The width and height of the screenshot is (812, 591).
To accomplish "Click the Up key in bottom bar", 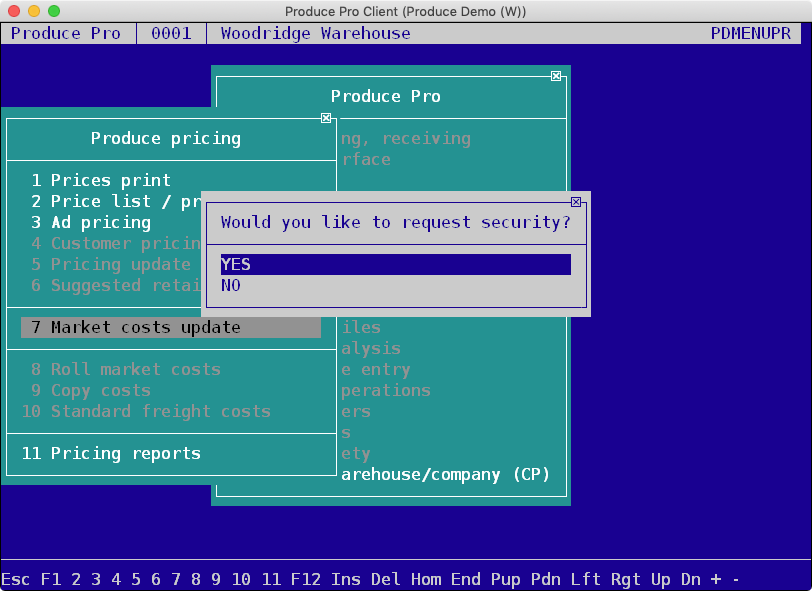I will [660, 579].
